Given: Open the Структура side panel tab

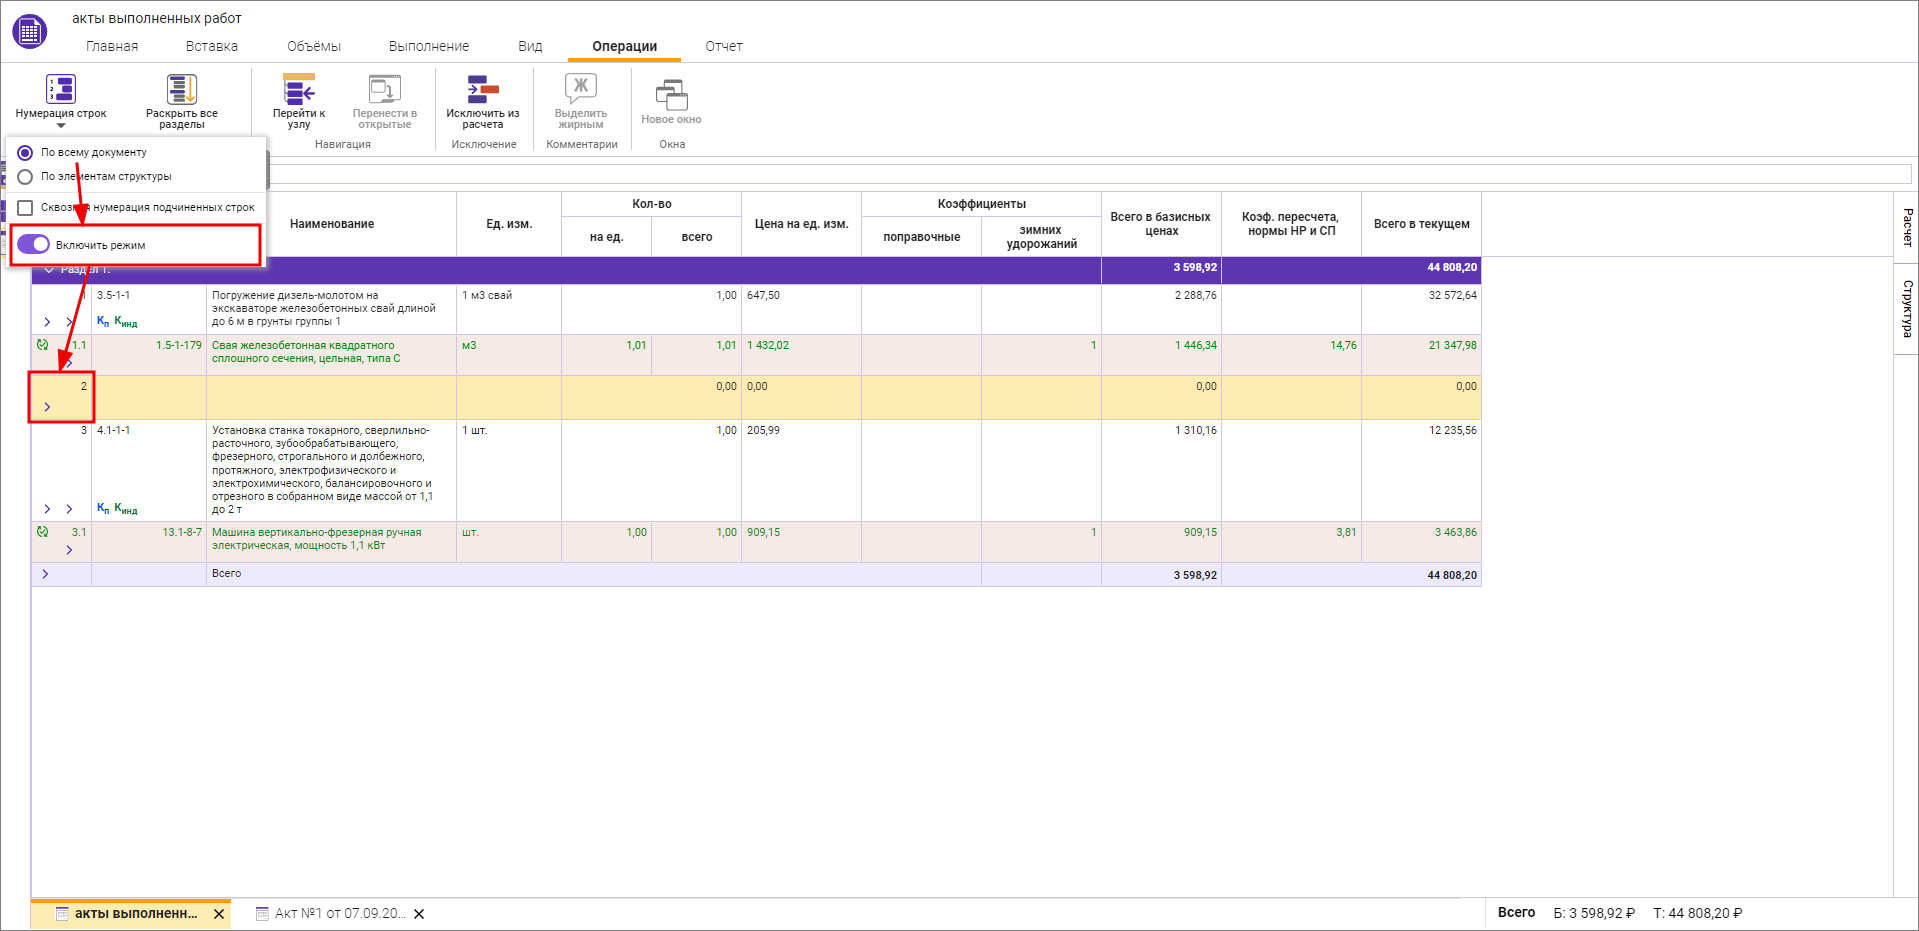Looking at the screenshot, I should click(x=1906, y=309).
